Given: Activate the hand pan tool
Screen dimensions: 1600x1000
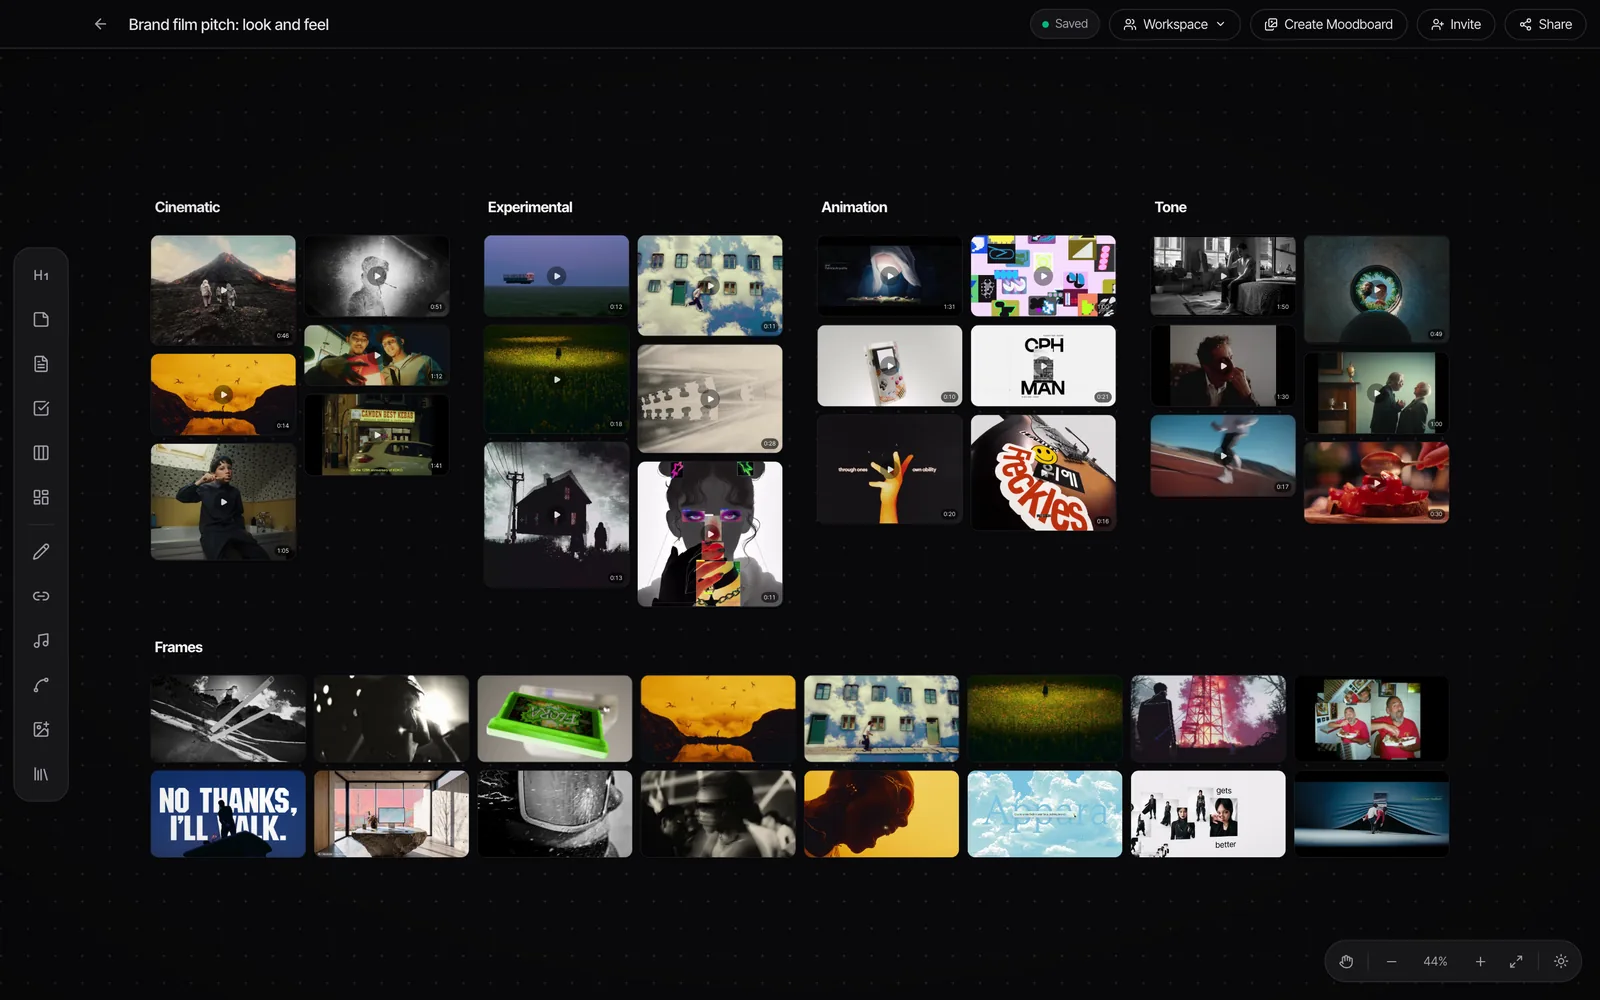Looking at the screenshot, I should coord(1346,961).
